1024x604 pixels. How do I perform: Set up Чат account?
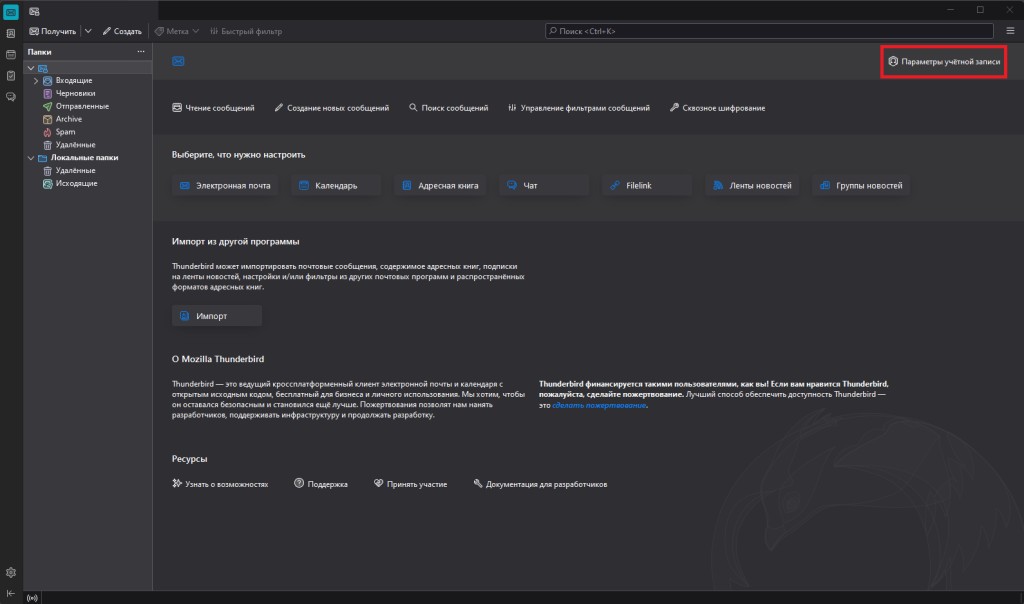(544, 185)
